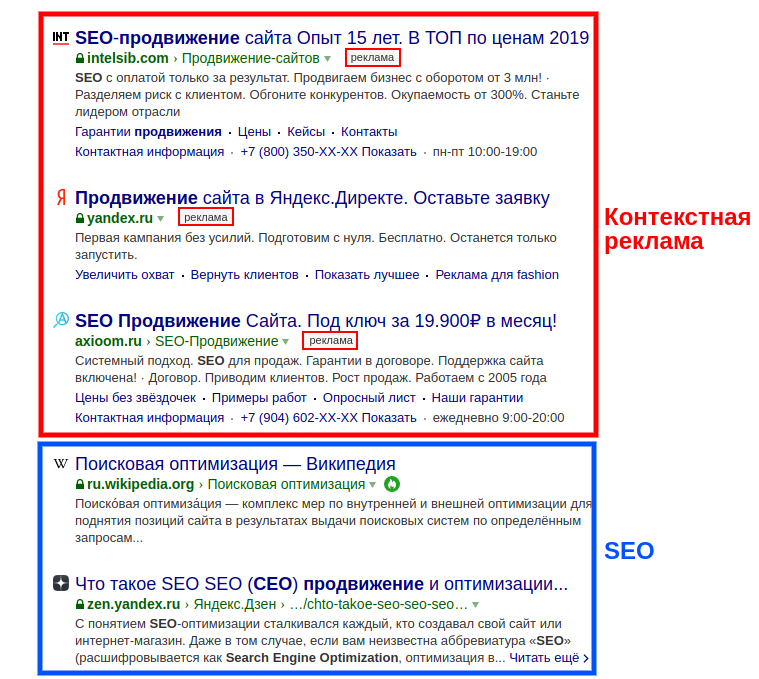Click реклама badge on intelsib ad
This screenshot has width=759, height=679.
[372, 58]
